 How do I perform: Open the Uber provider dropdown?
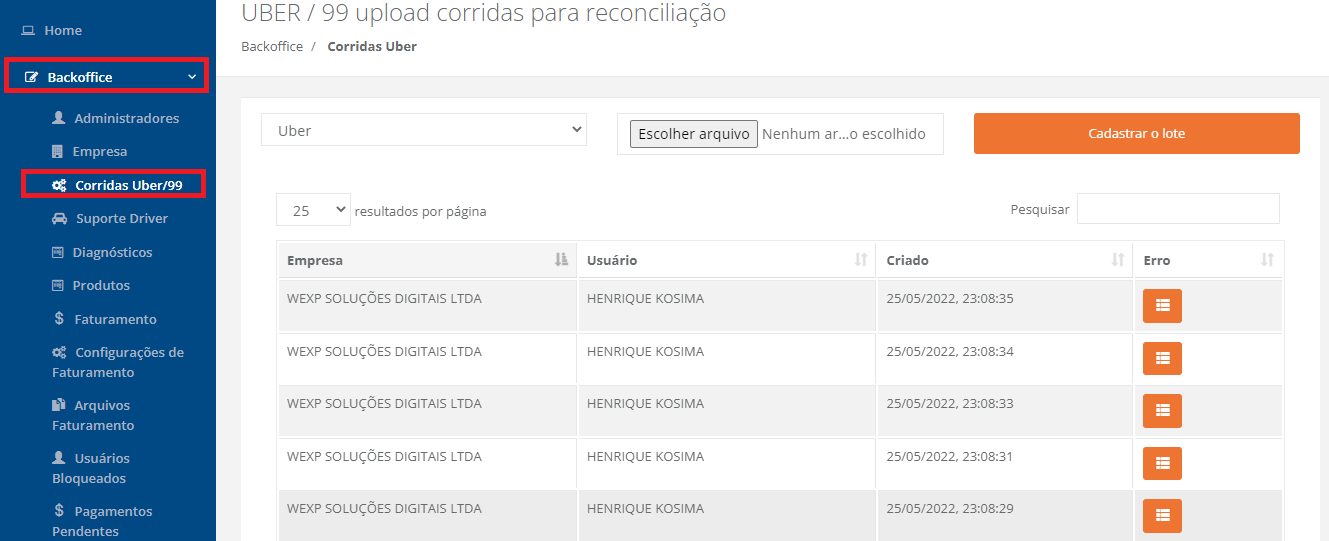pyautogui.click(x=424, y=130)
